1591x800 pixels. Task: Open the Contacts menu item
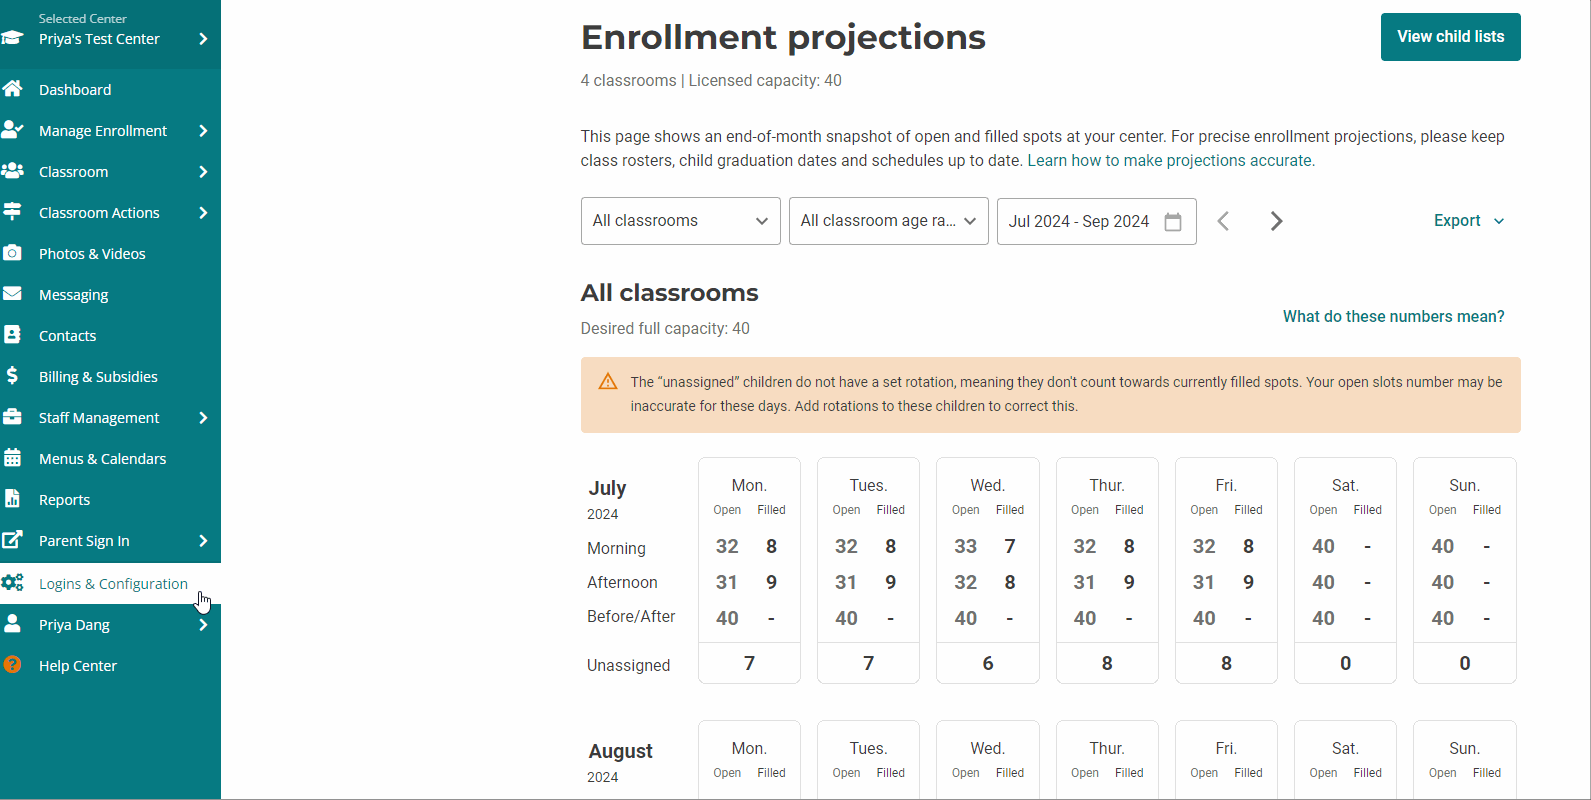(68, 336)
